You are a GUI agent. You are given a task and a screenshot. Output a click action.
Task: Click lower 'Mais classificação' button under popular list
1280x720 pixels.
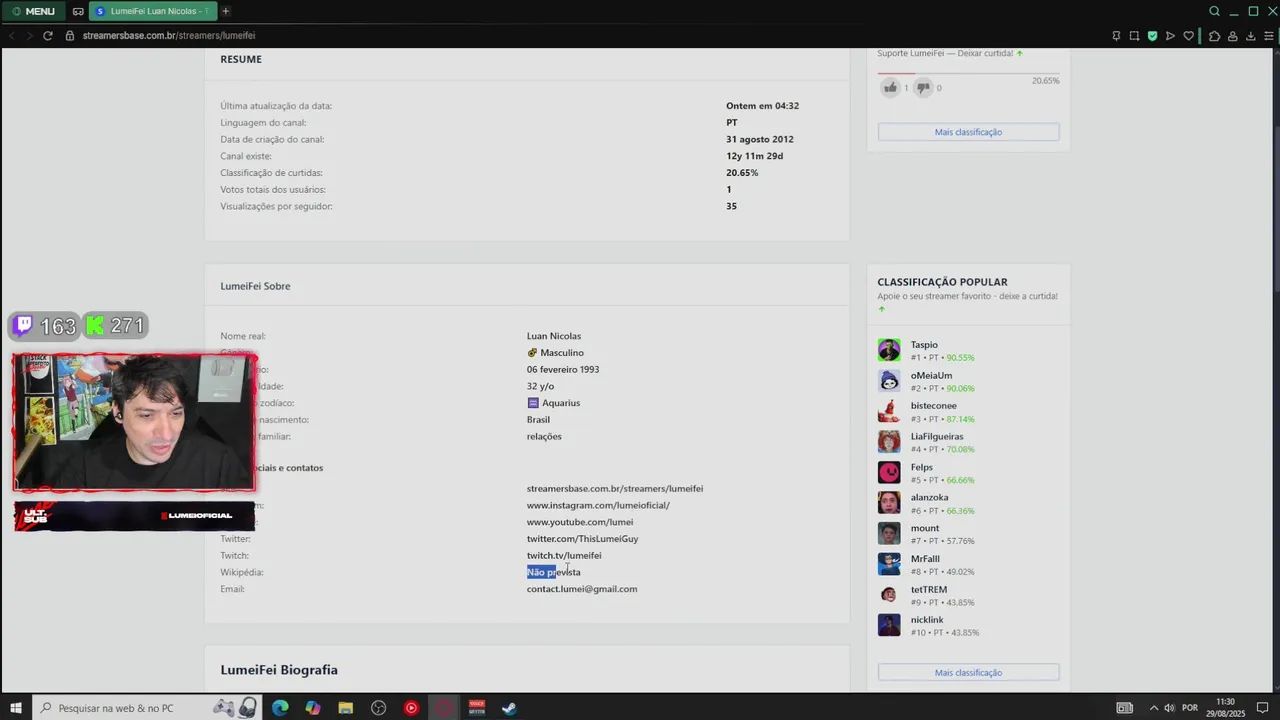click(968, 672)
